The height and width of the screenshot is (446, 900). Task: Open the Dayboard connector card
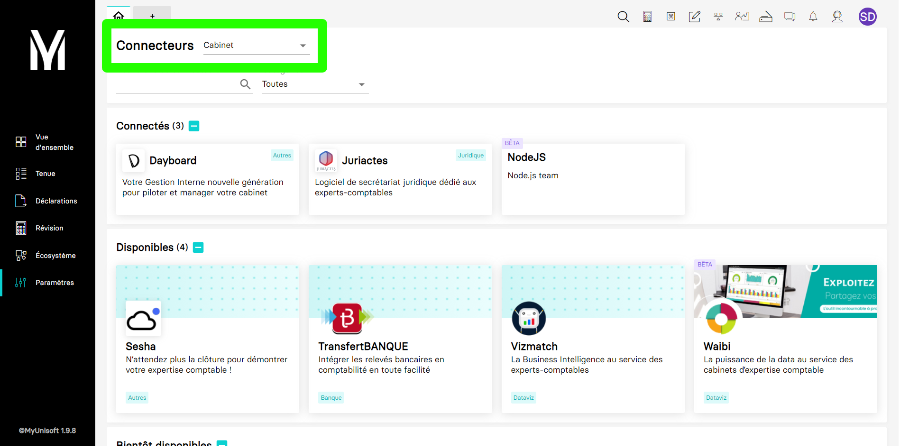207,180
